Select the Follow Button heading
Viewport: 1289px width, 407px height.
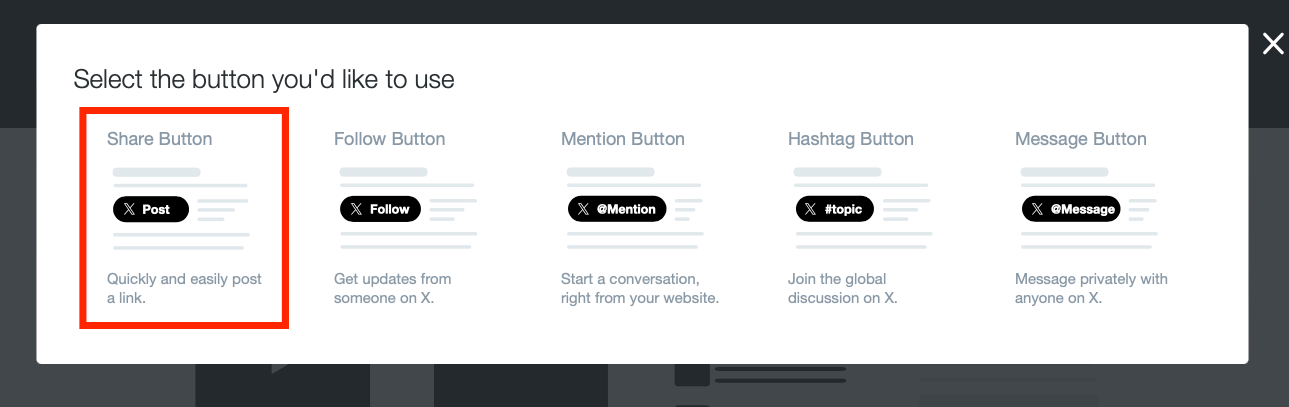click(x=390, y=139)
